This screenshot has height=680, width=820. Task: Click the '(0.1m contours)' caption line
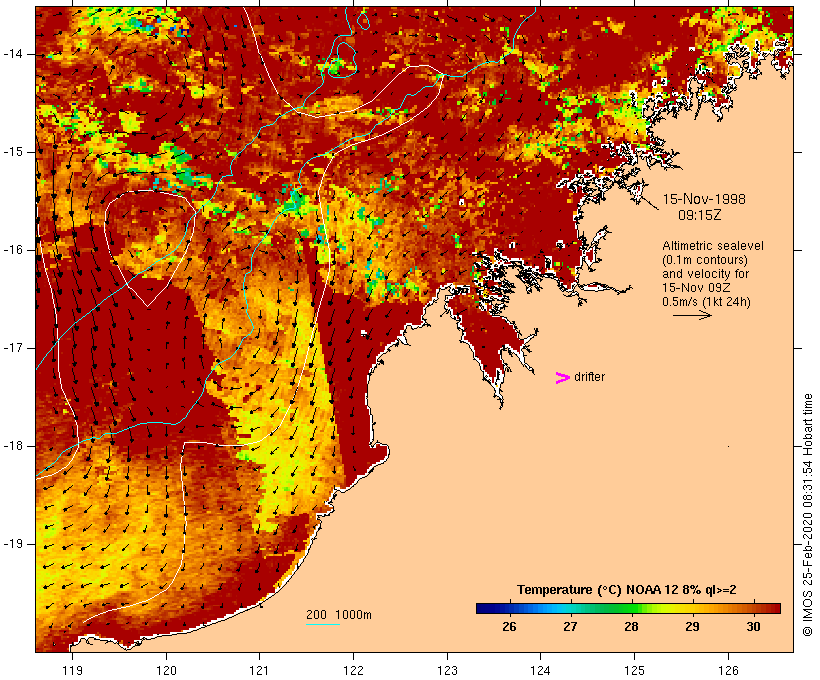(x=705, y=260)
